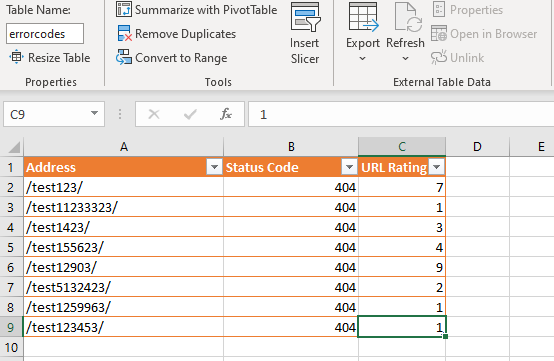Click cell containing /test1423/
Screen dimensions: 554x361
(124, 227)
